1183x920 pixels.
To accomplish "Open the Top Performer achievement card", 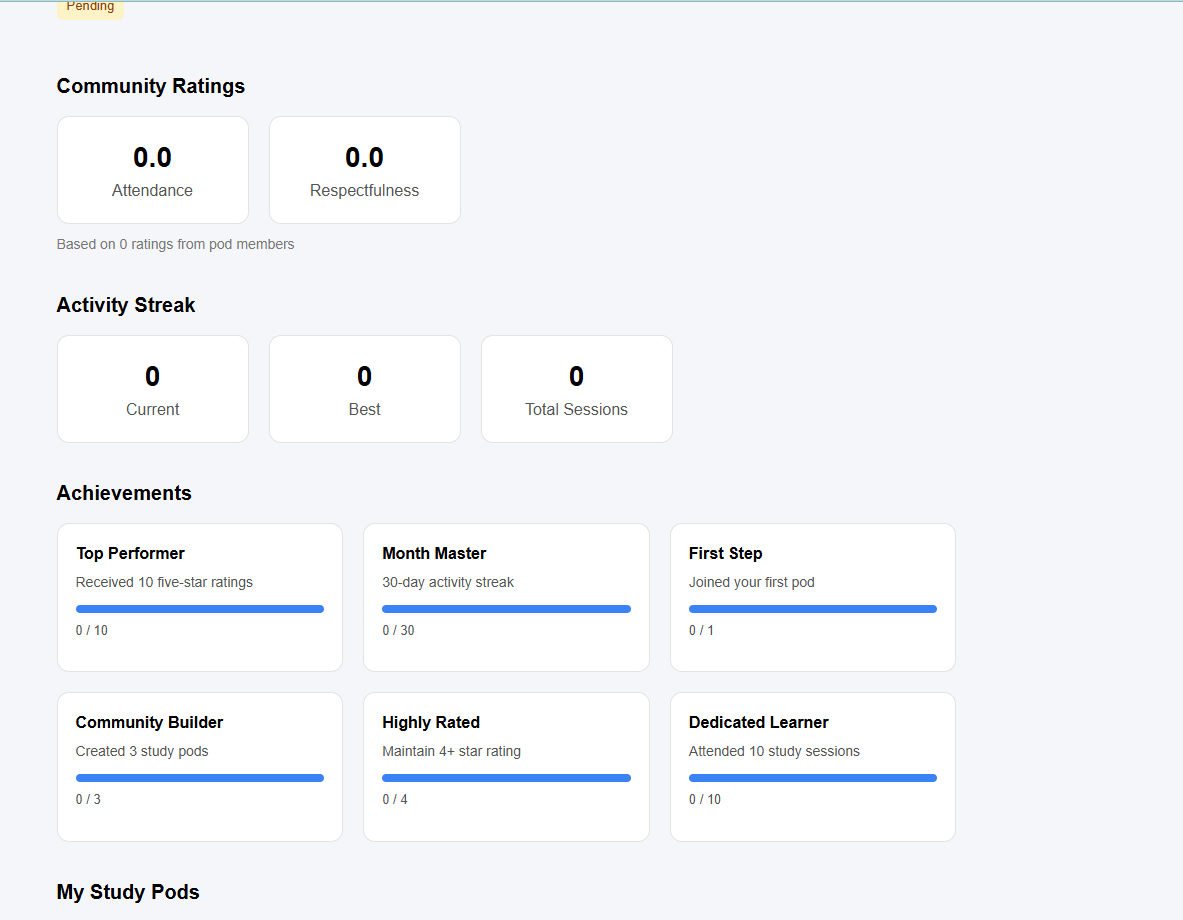I will tap(200, 597).
